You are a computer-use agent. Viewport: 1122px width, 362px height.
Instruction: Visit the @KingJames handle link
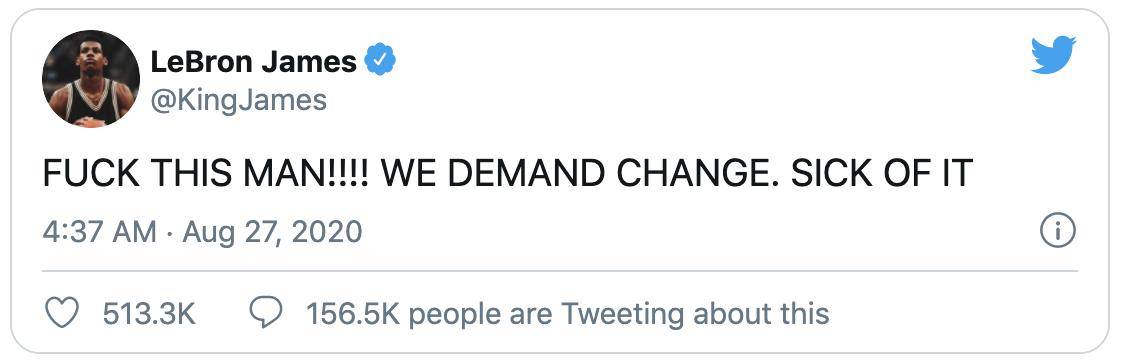[238, 100]
